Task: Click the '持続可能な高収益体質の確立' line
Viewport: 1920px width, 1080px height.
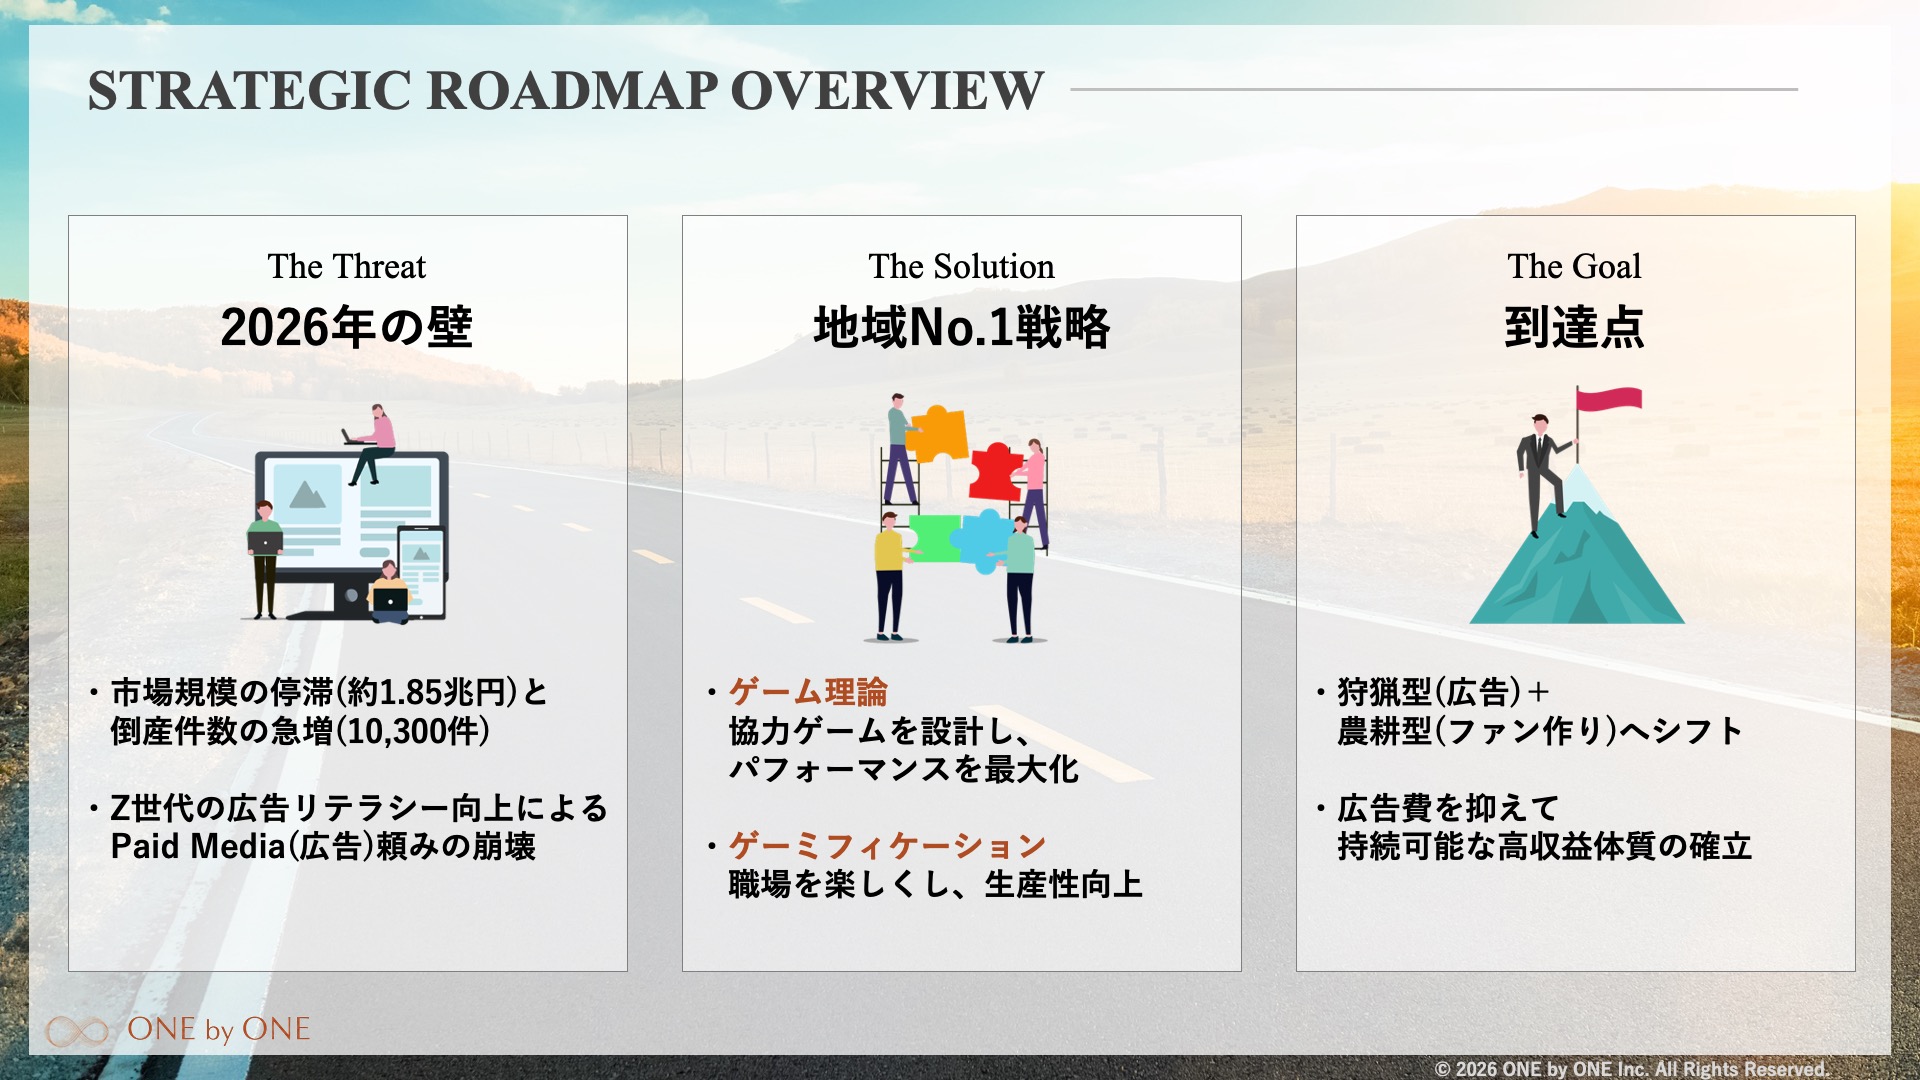Action: point(1545,846)
